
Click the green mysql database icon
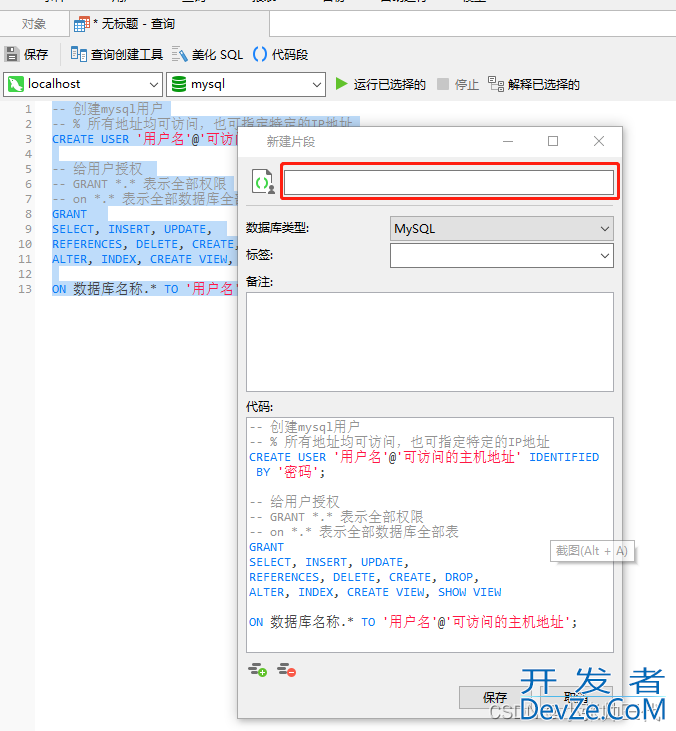point(179,84)
